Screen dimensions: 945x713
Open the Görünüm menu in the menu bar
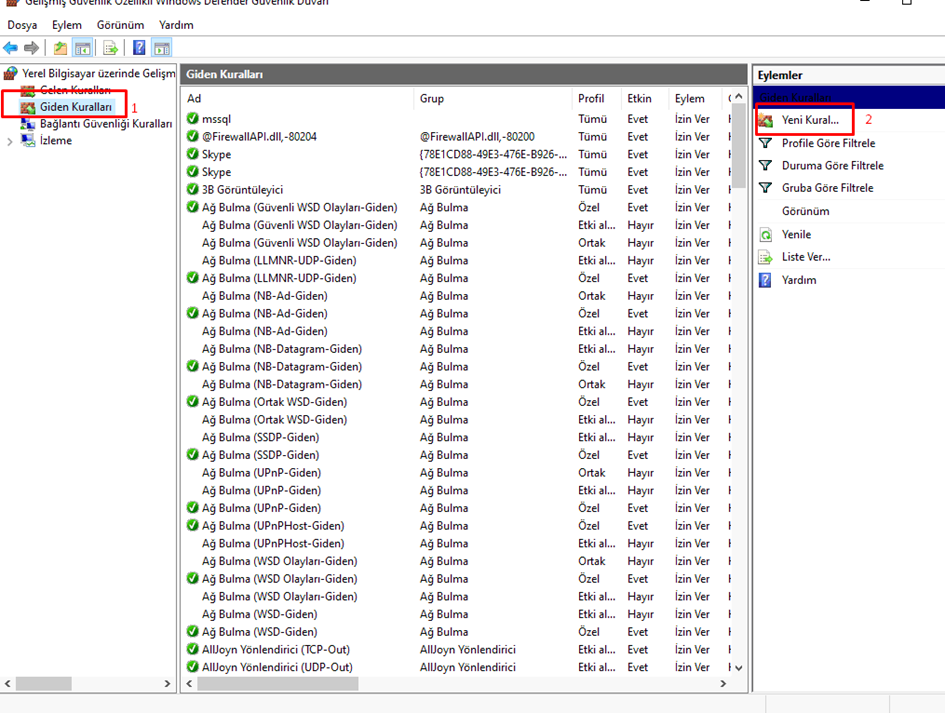pyautogui.click(x=121, y=25)
